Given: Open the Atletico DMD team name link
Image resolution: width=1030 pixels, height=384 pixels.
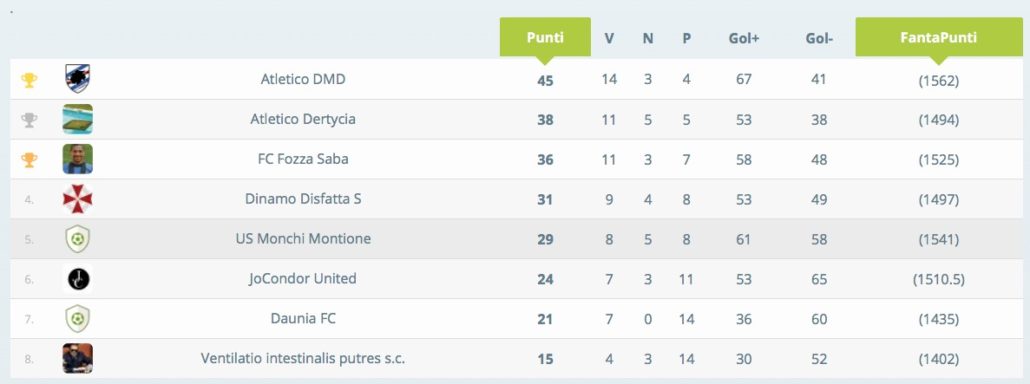Looking at the screenshot, I should point(303,79).
